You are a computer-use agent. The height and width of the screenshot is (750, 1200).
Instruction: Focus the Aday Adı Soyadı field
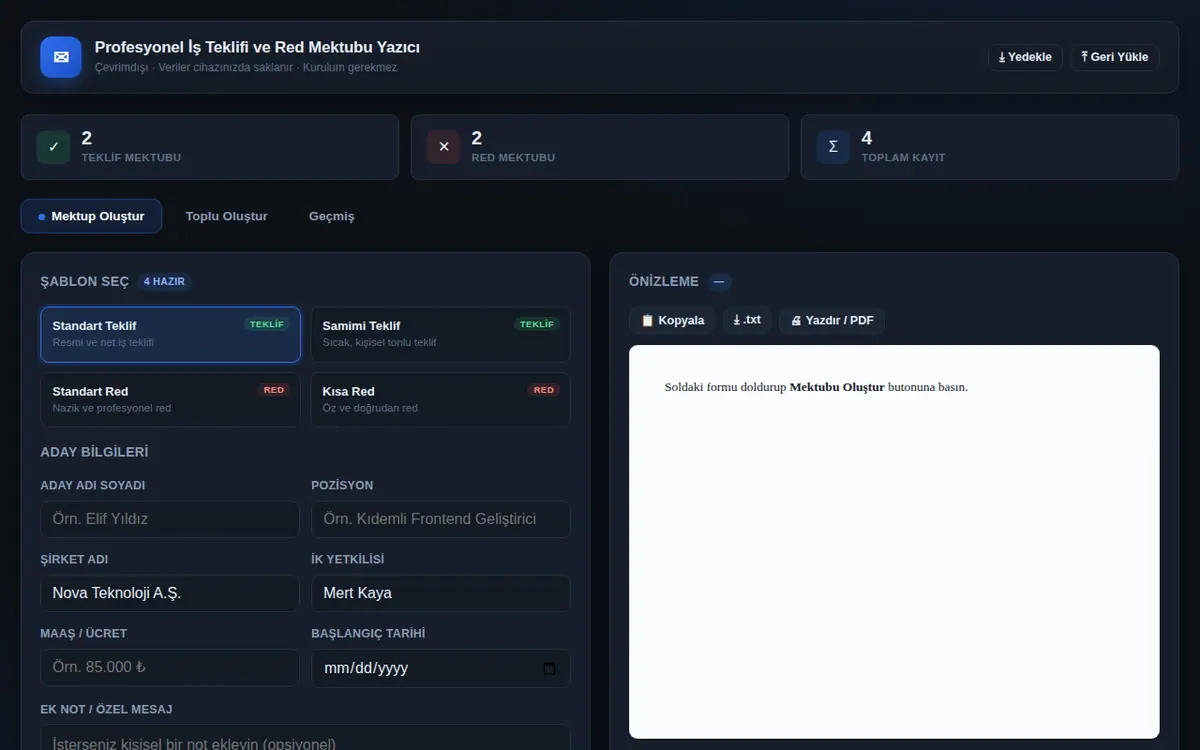pos(170,519)
